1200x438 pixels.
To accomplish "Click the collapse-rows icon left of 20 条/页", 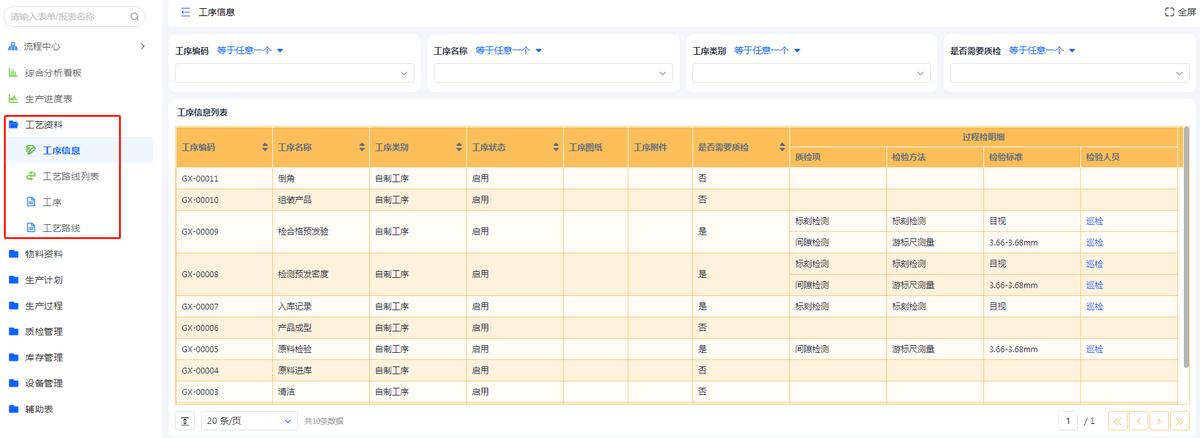I will (186, 421).
